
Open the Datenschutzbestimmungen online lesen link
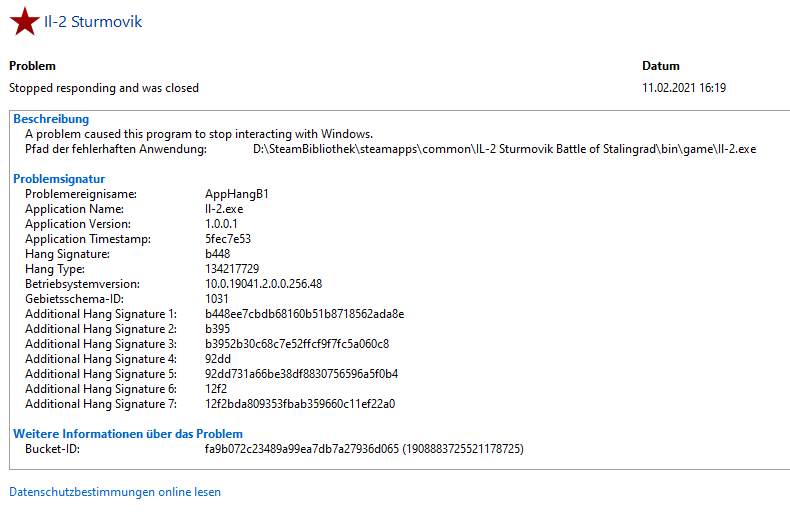pos(115,492)
